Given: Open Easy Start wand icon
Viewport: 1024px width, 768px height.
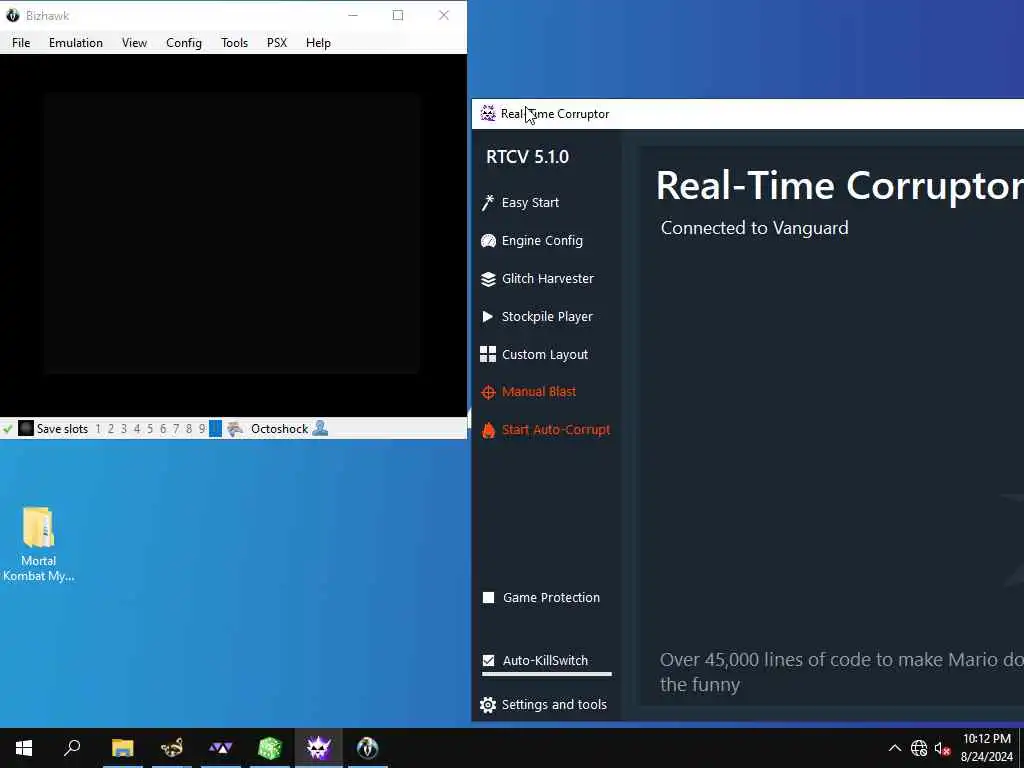Looking at the screenshot, I should pyautogui.click(x=488, y=202).
